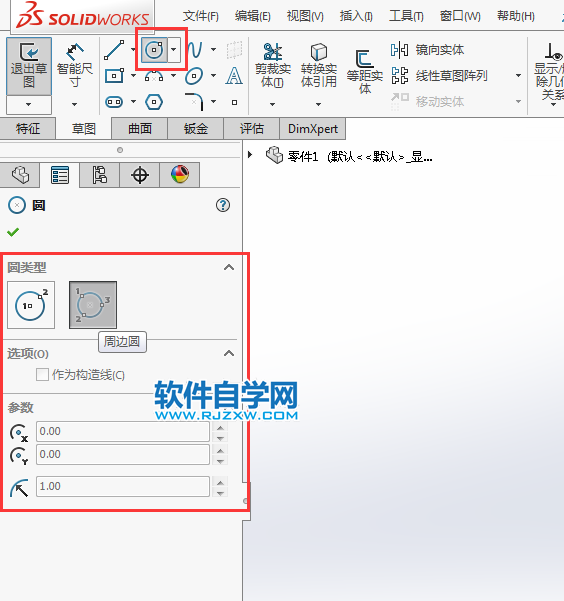Image resolution: width=564 pixels, height=601 pixels.
Task: Select the Polygon sketch tool
Action: [x=154, y=102]
